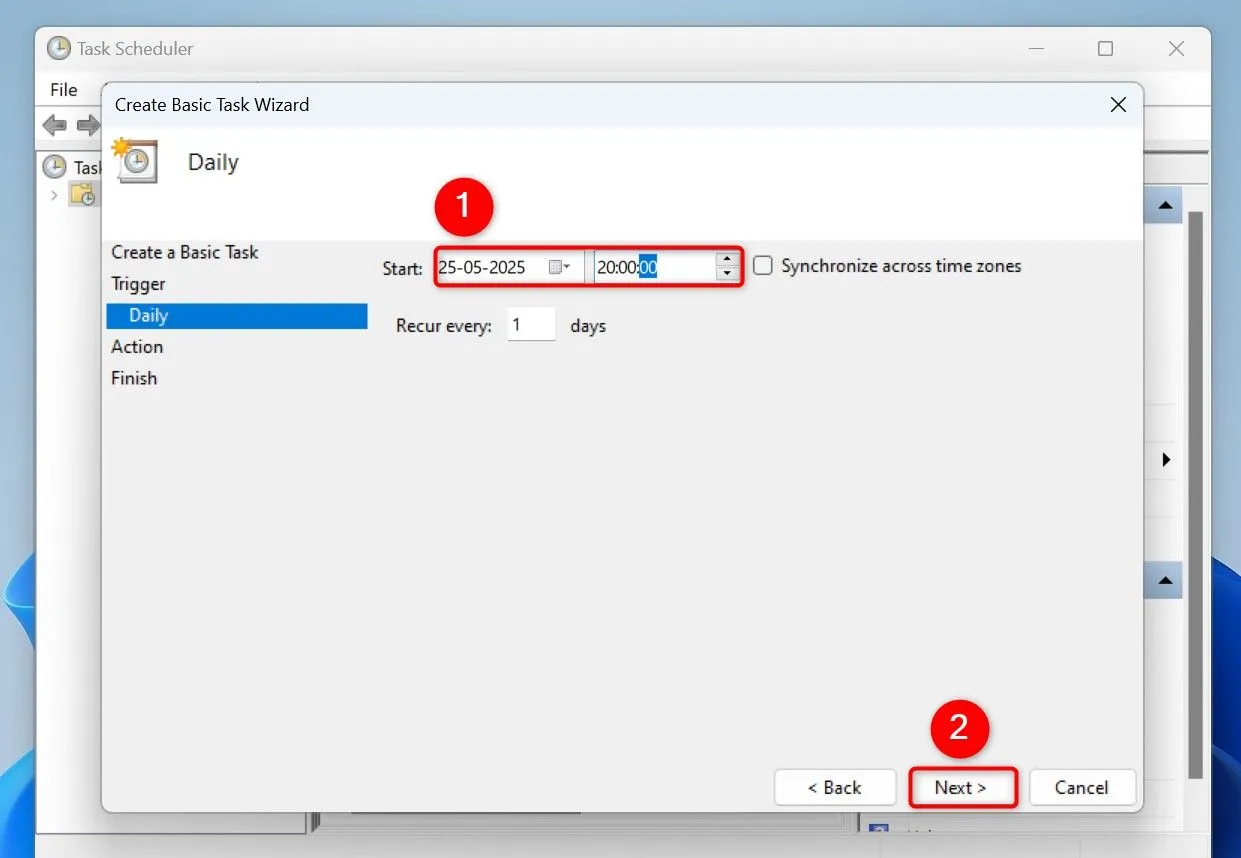Screen dimensions: 1241x858
Task: Select the Action step in wizard sidebar
Action: click(x=137, y=346)
